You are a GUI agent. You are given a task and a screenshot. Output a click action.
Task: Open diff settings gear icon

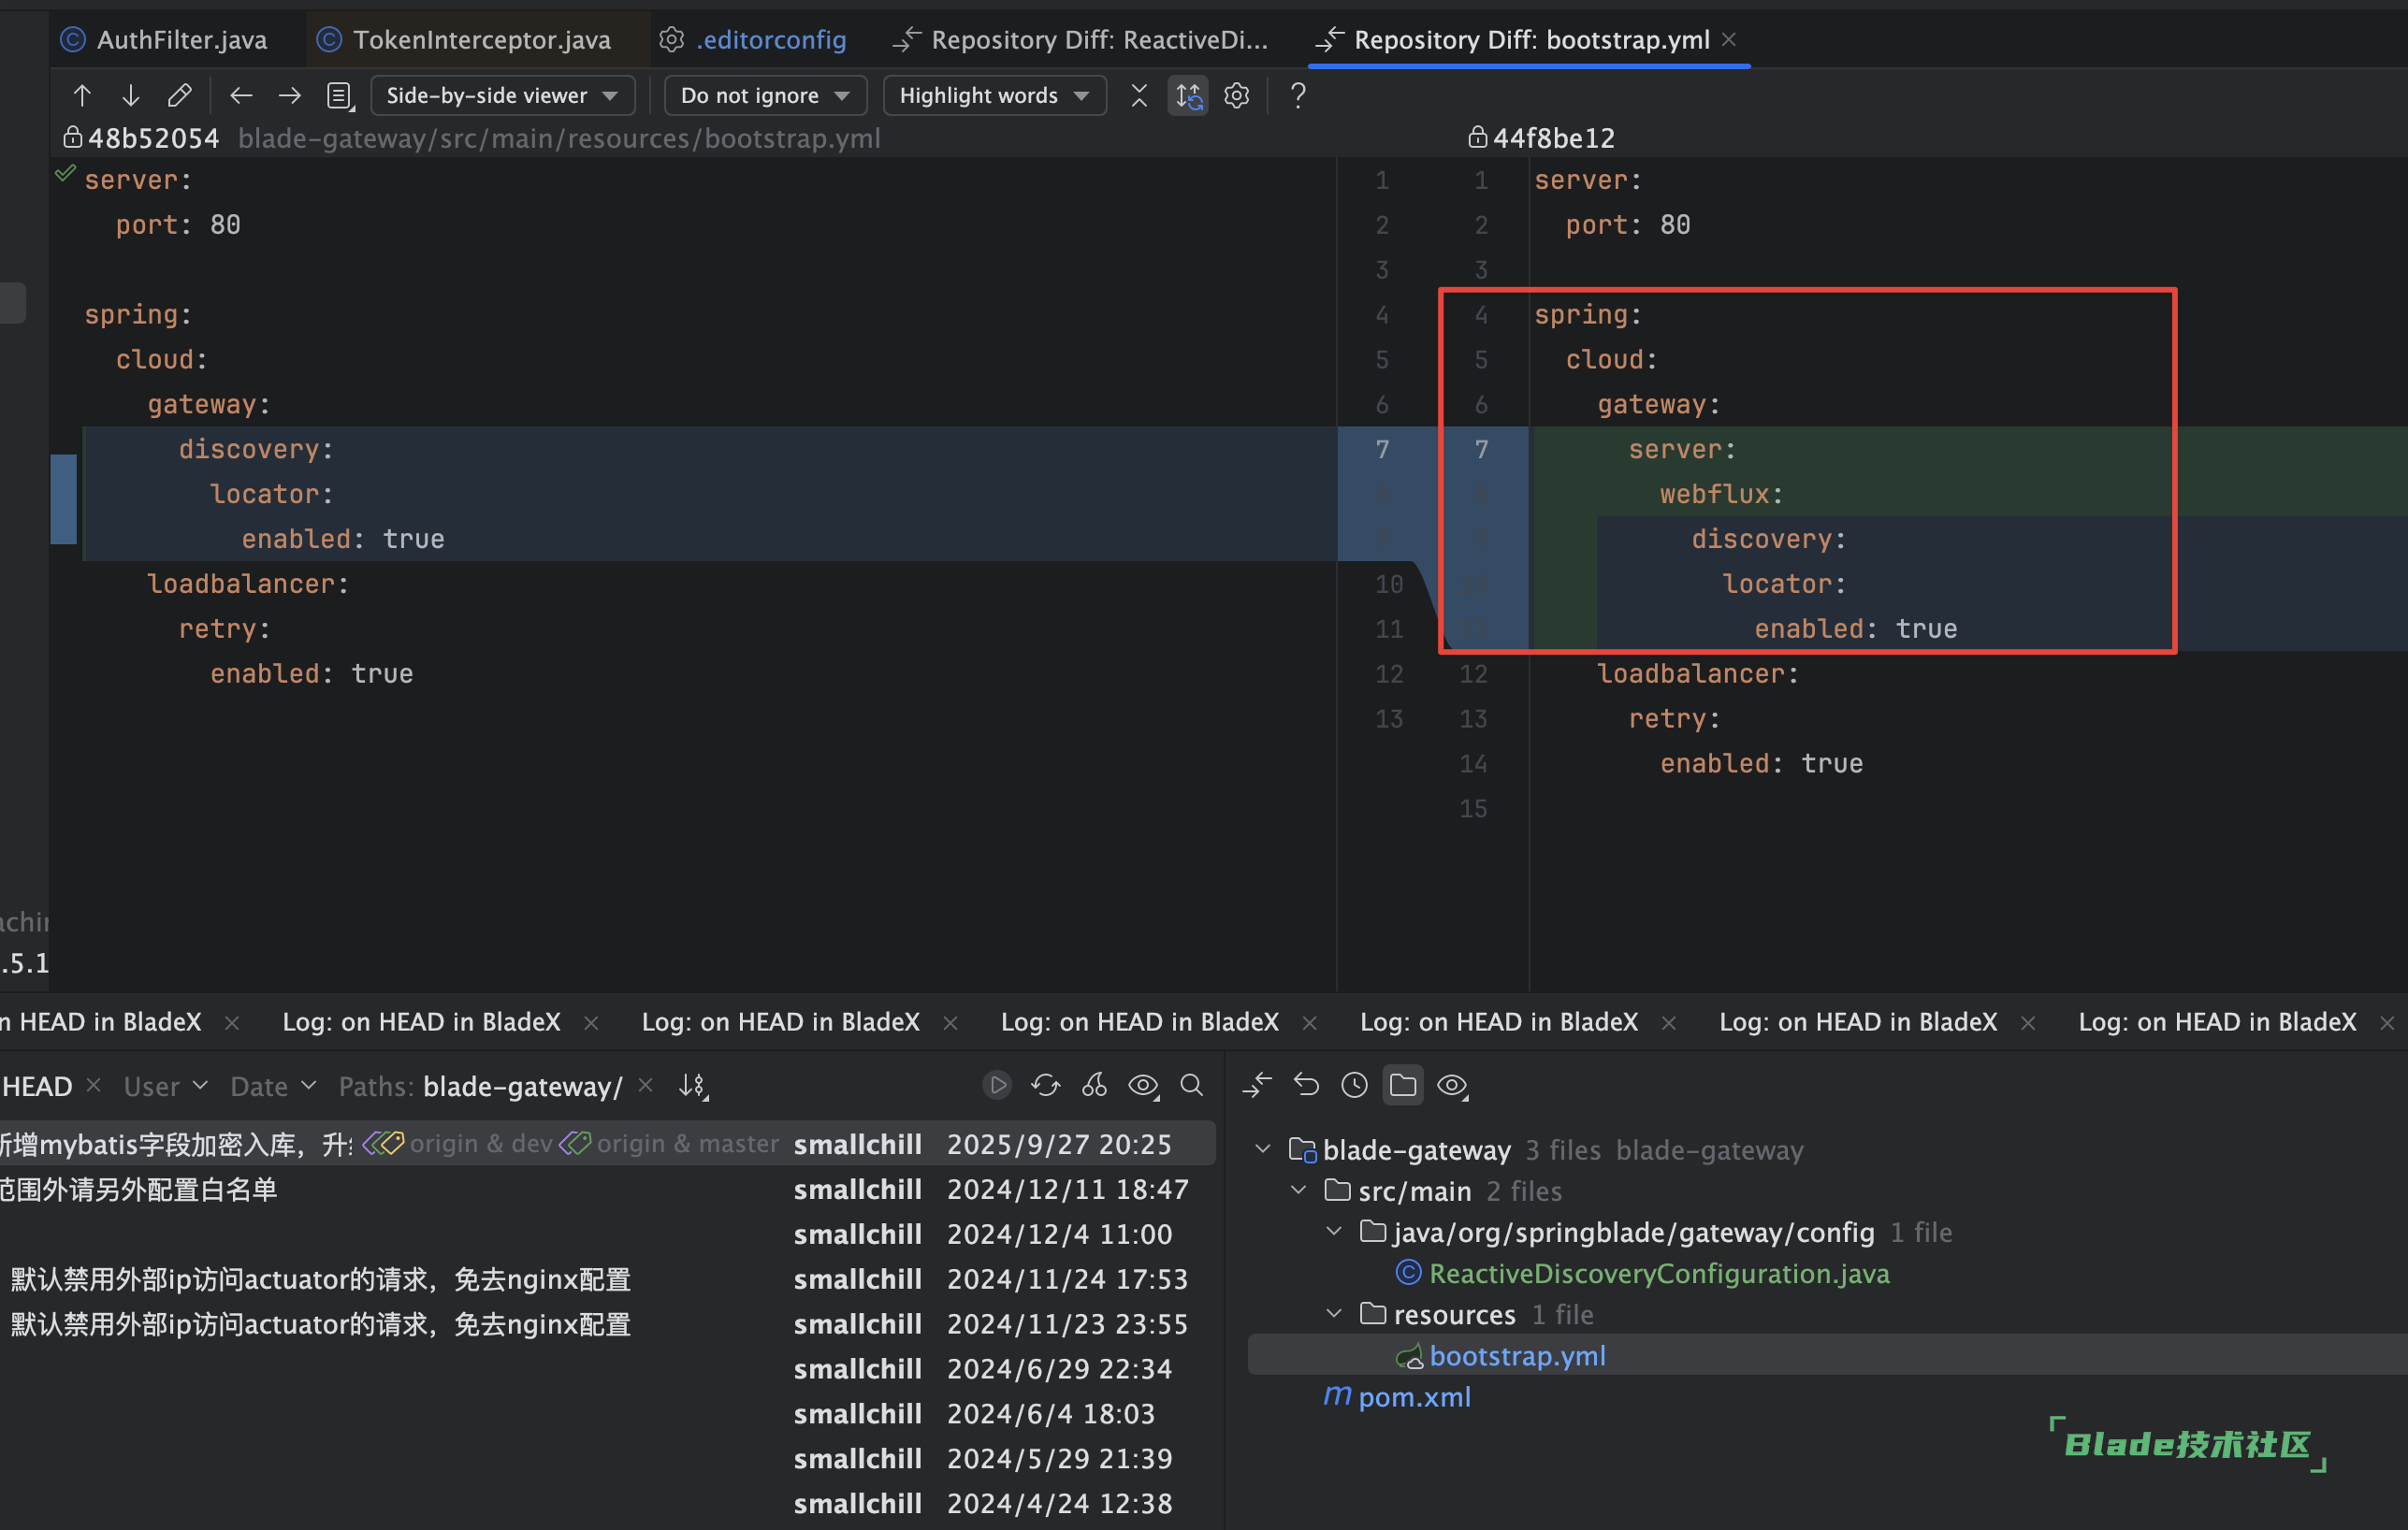click(x=1237, y=96)
